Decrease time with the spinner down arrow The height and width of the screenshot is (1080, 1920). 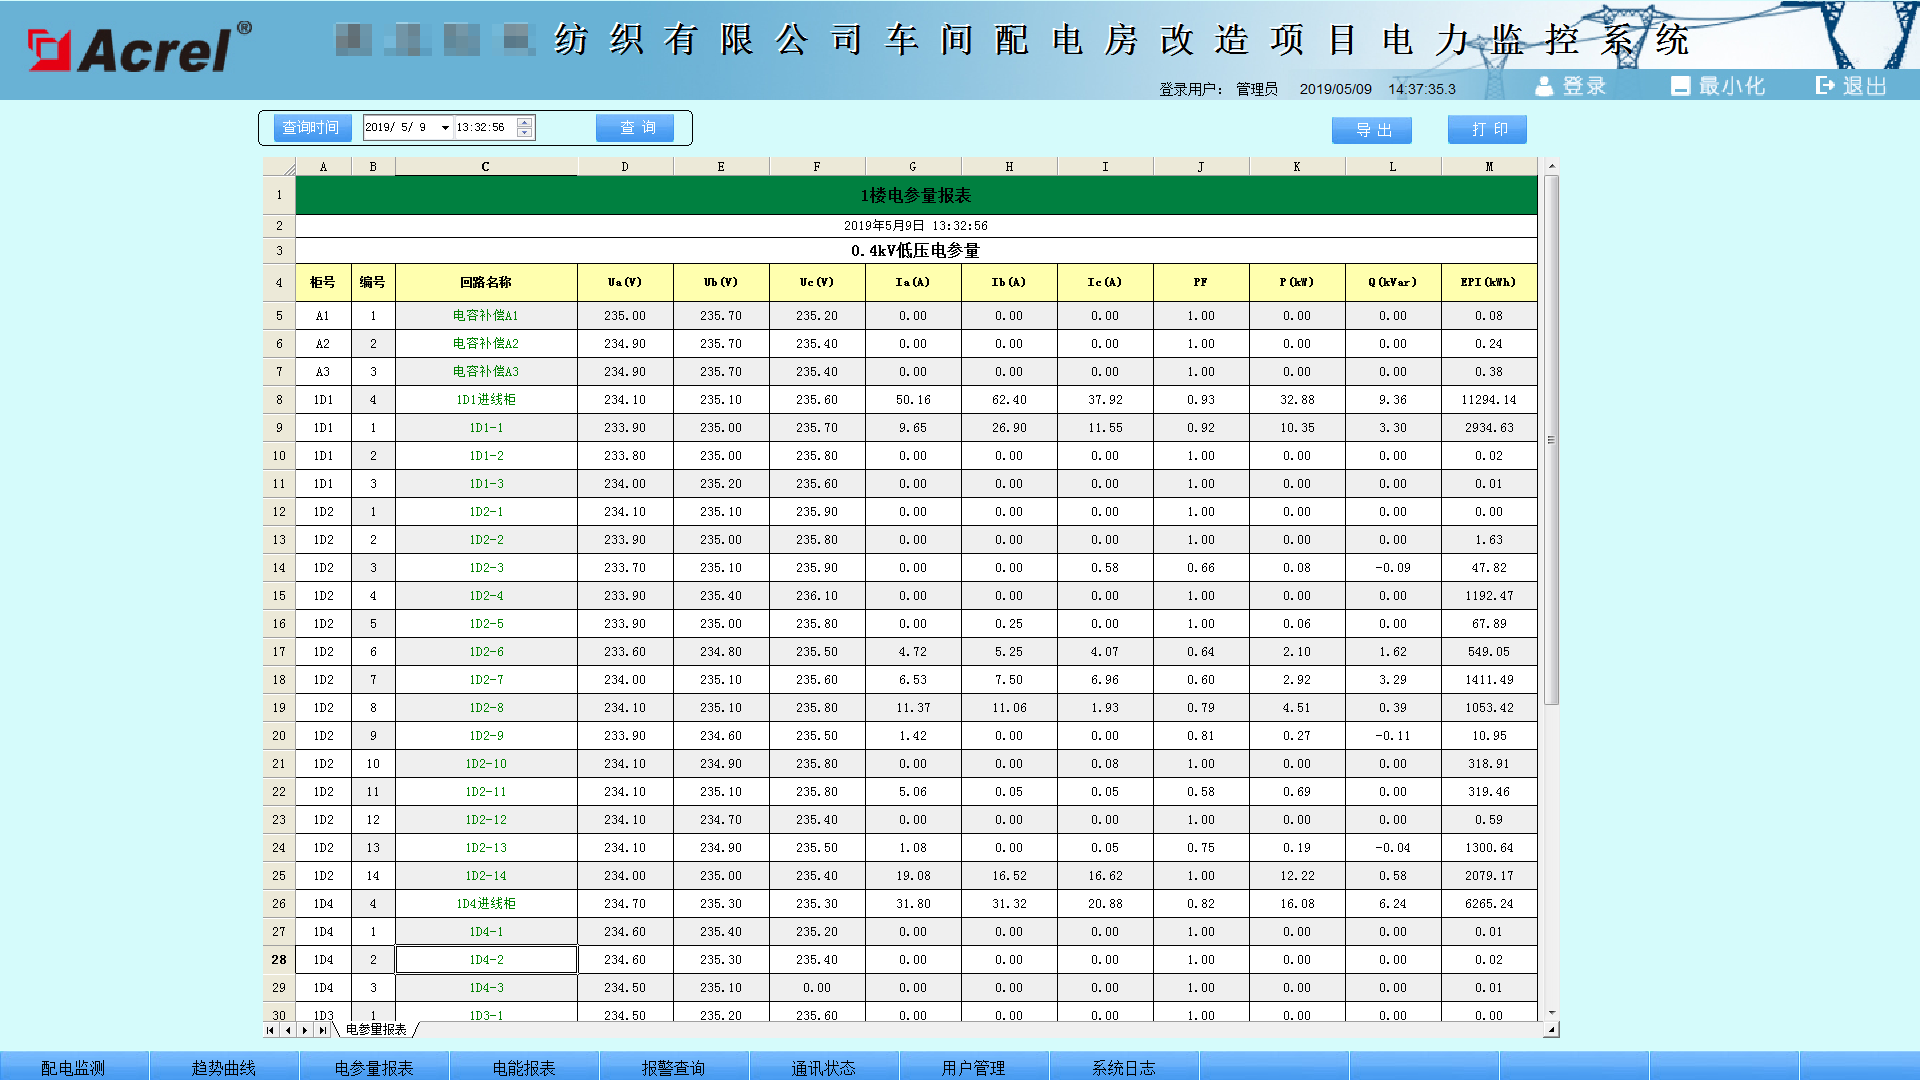click(525, 132)
